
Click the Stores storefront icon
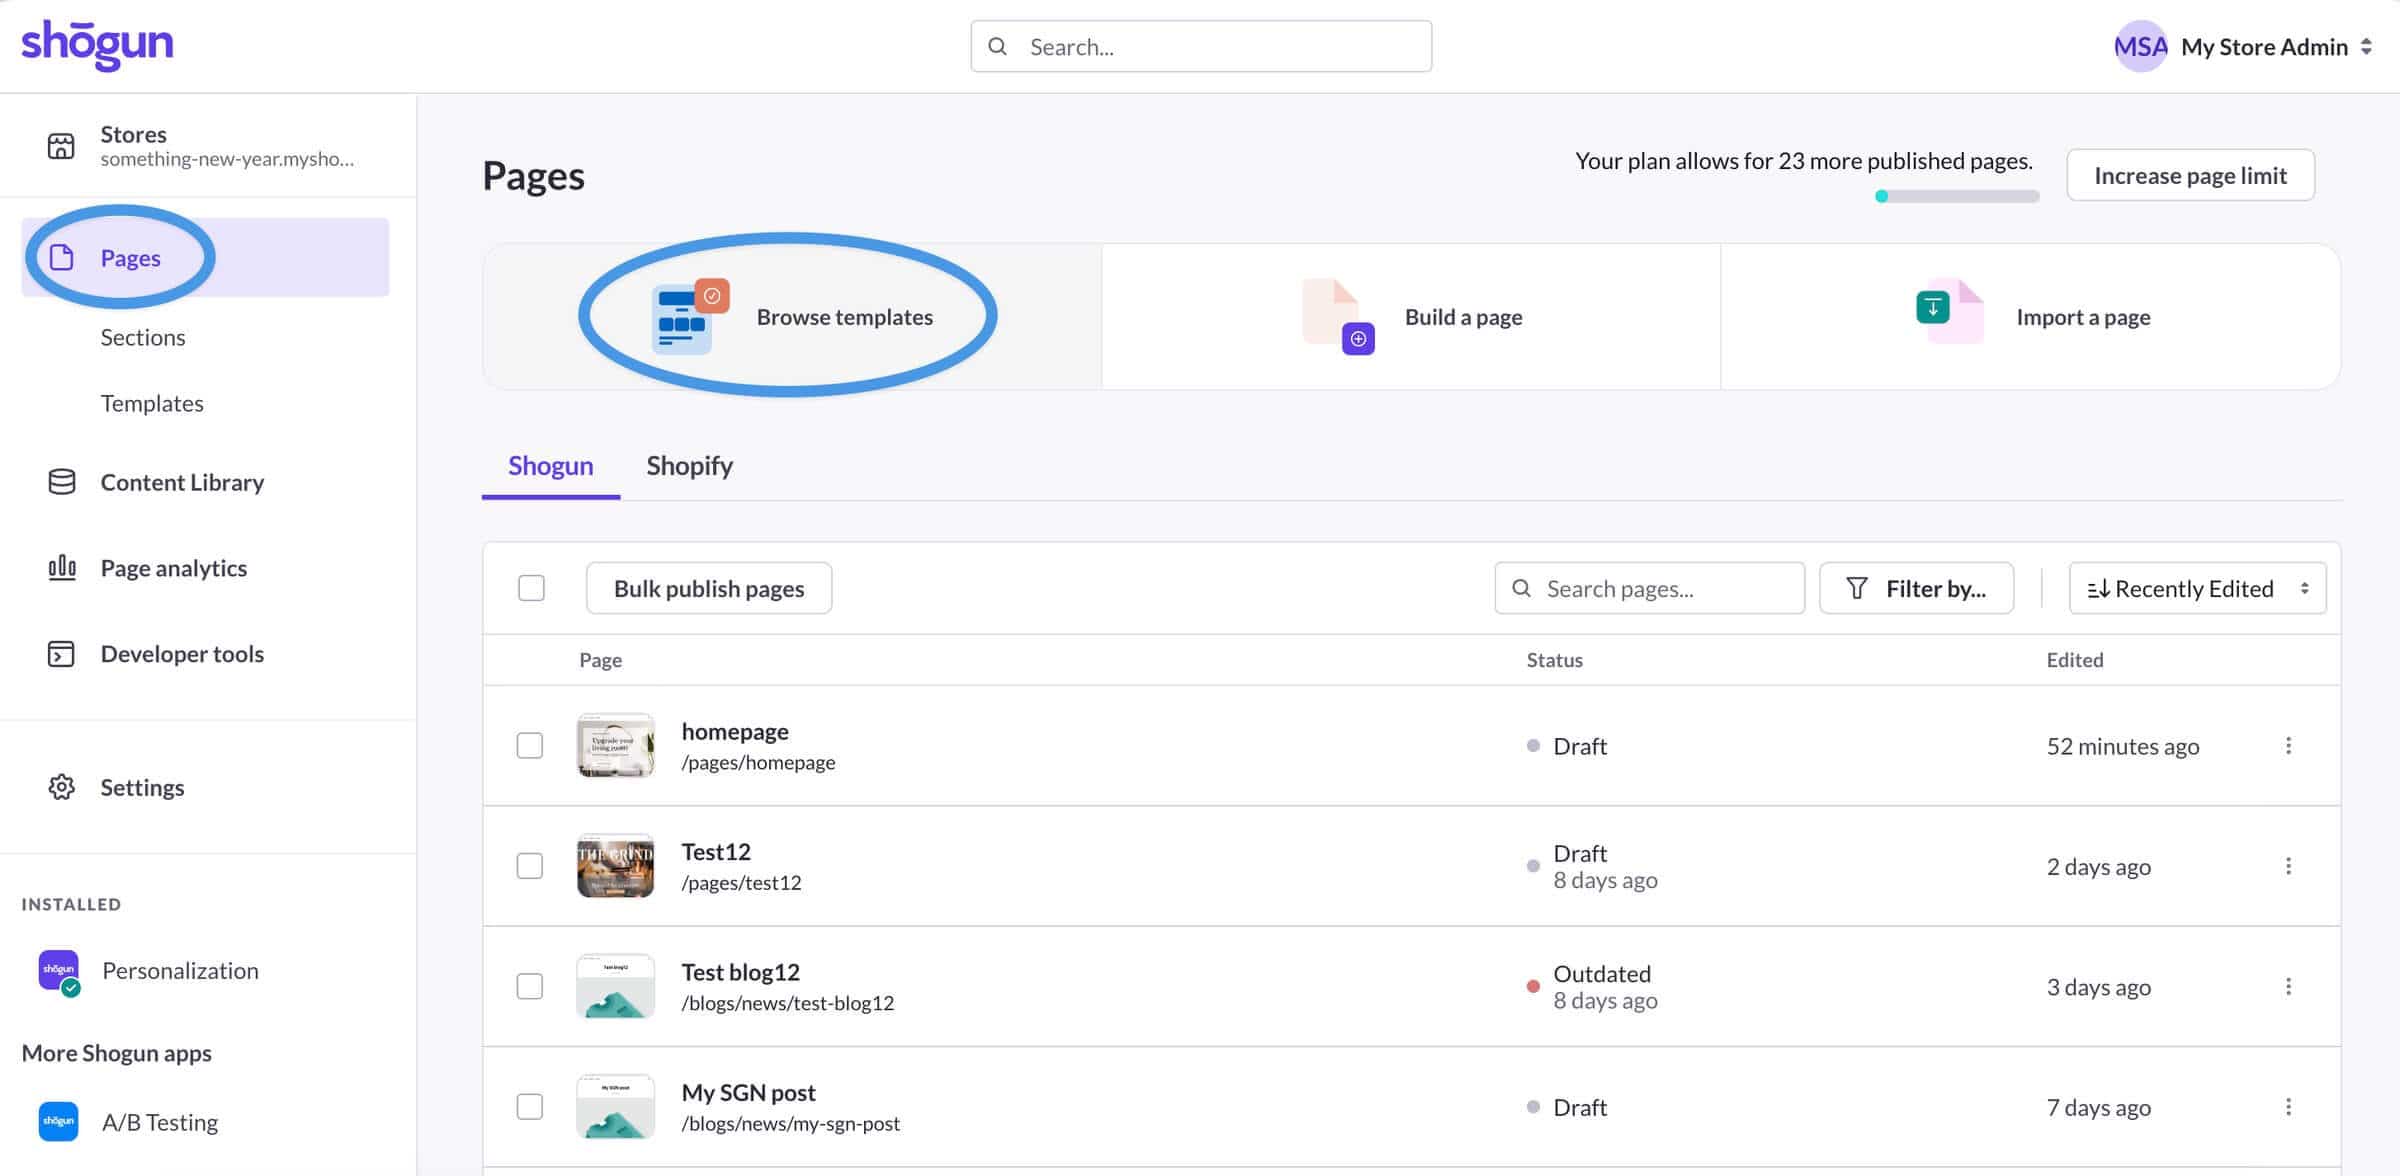(61, 146)
